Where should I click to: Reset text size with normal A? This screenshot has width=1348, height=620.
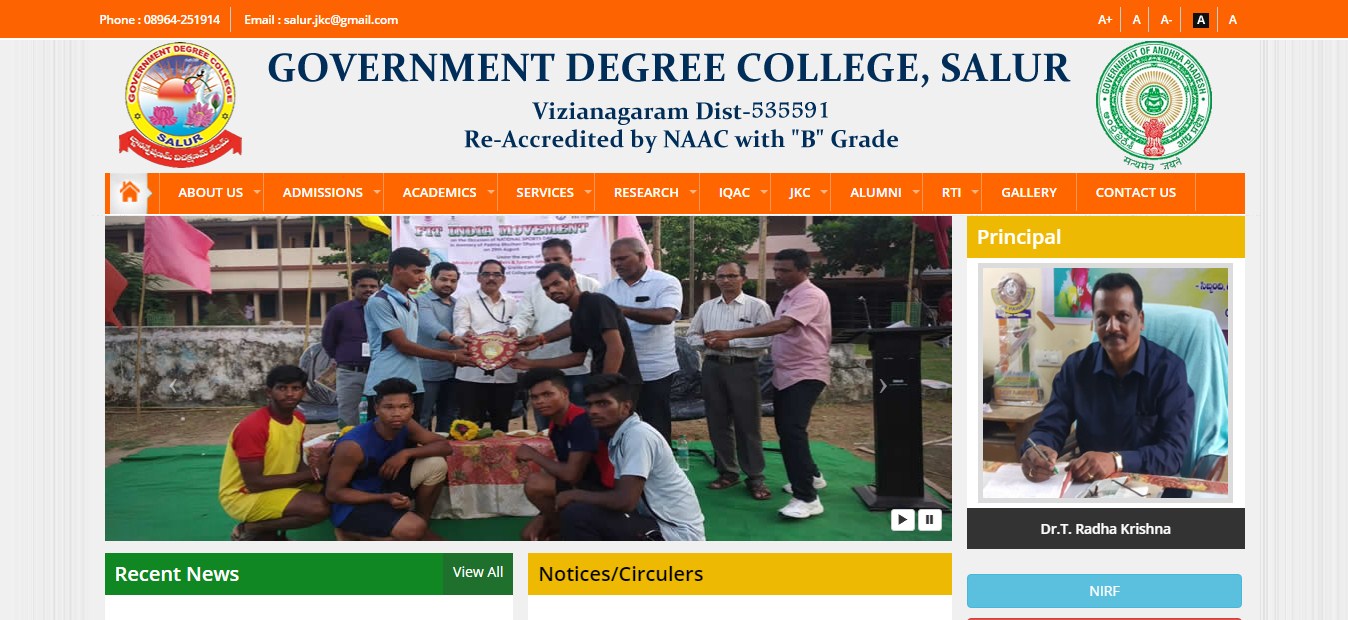click(1136, 19)
